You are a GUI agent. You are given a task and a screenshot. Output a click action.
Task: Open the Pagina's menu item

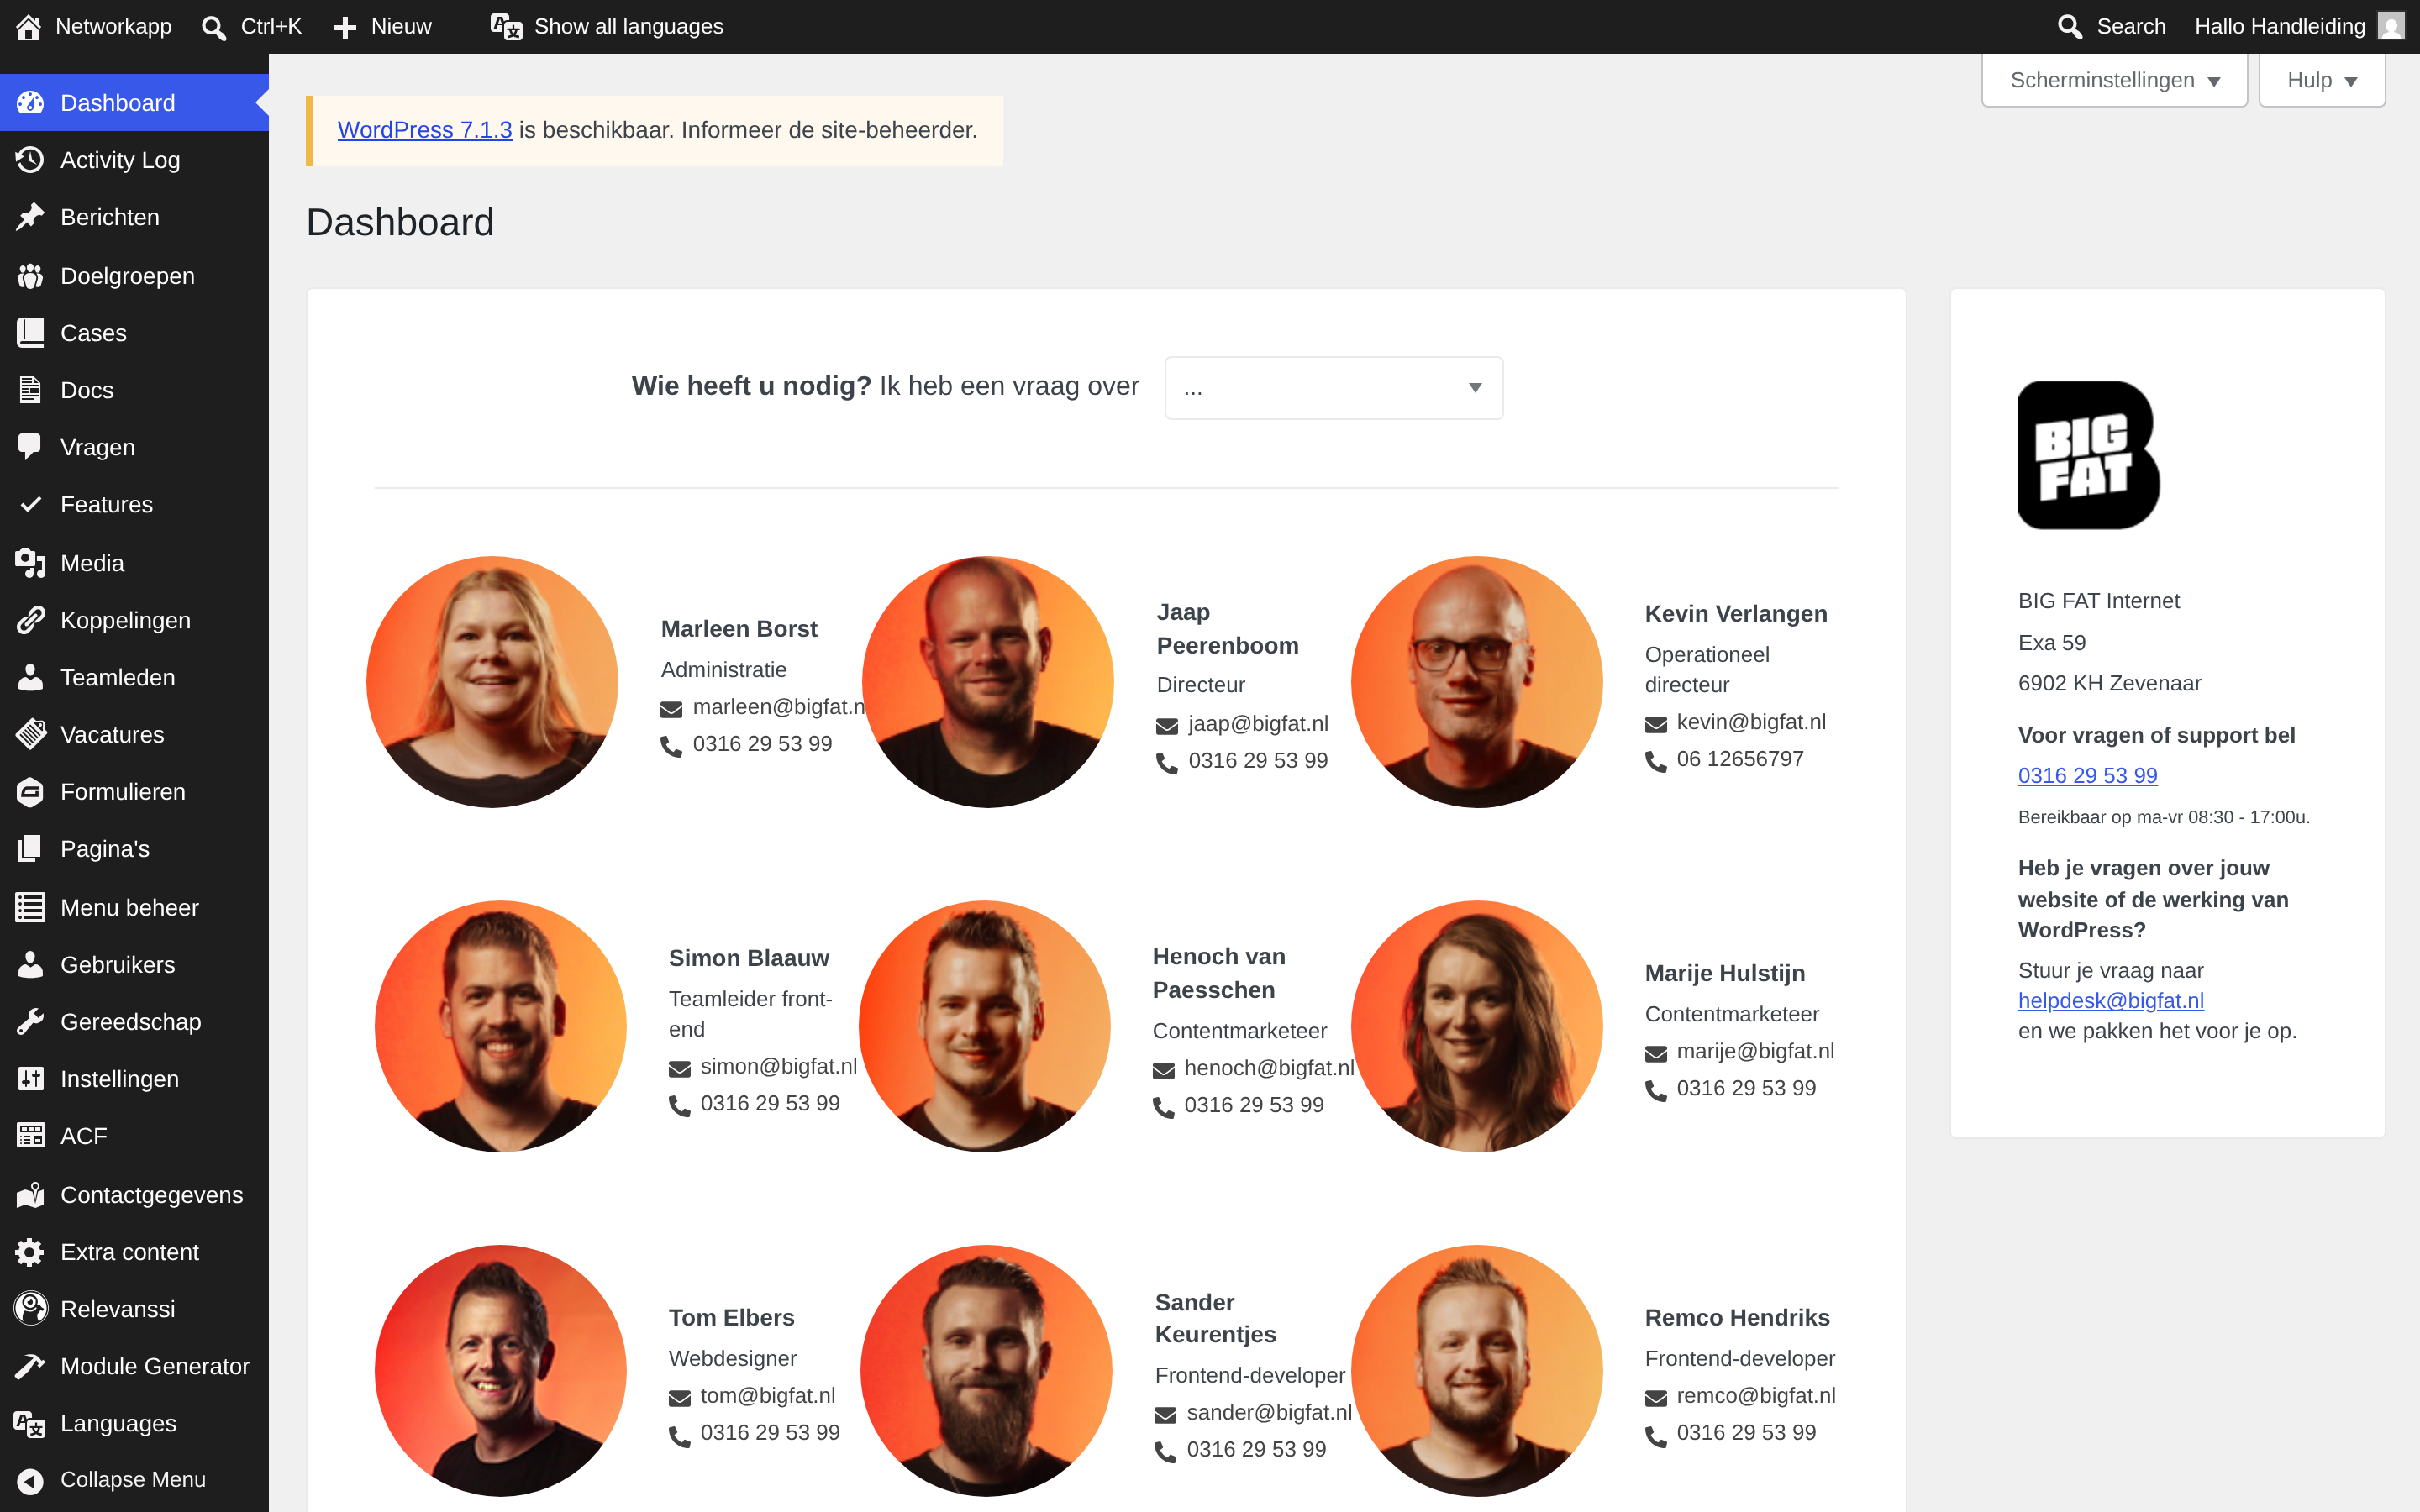click(134, 849)
